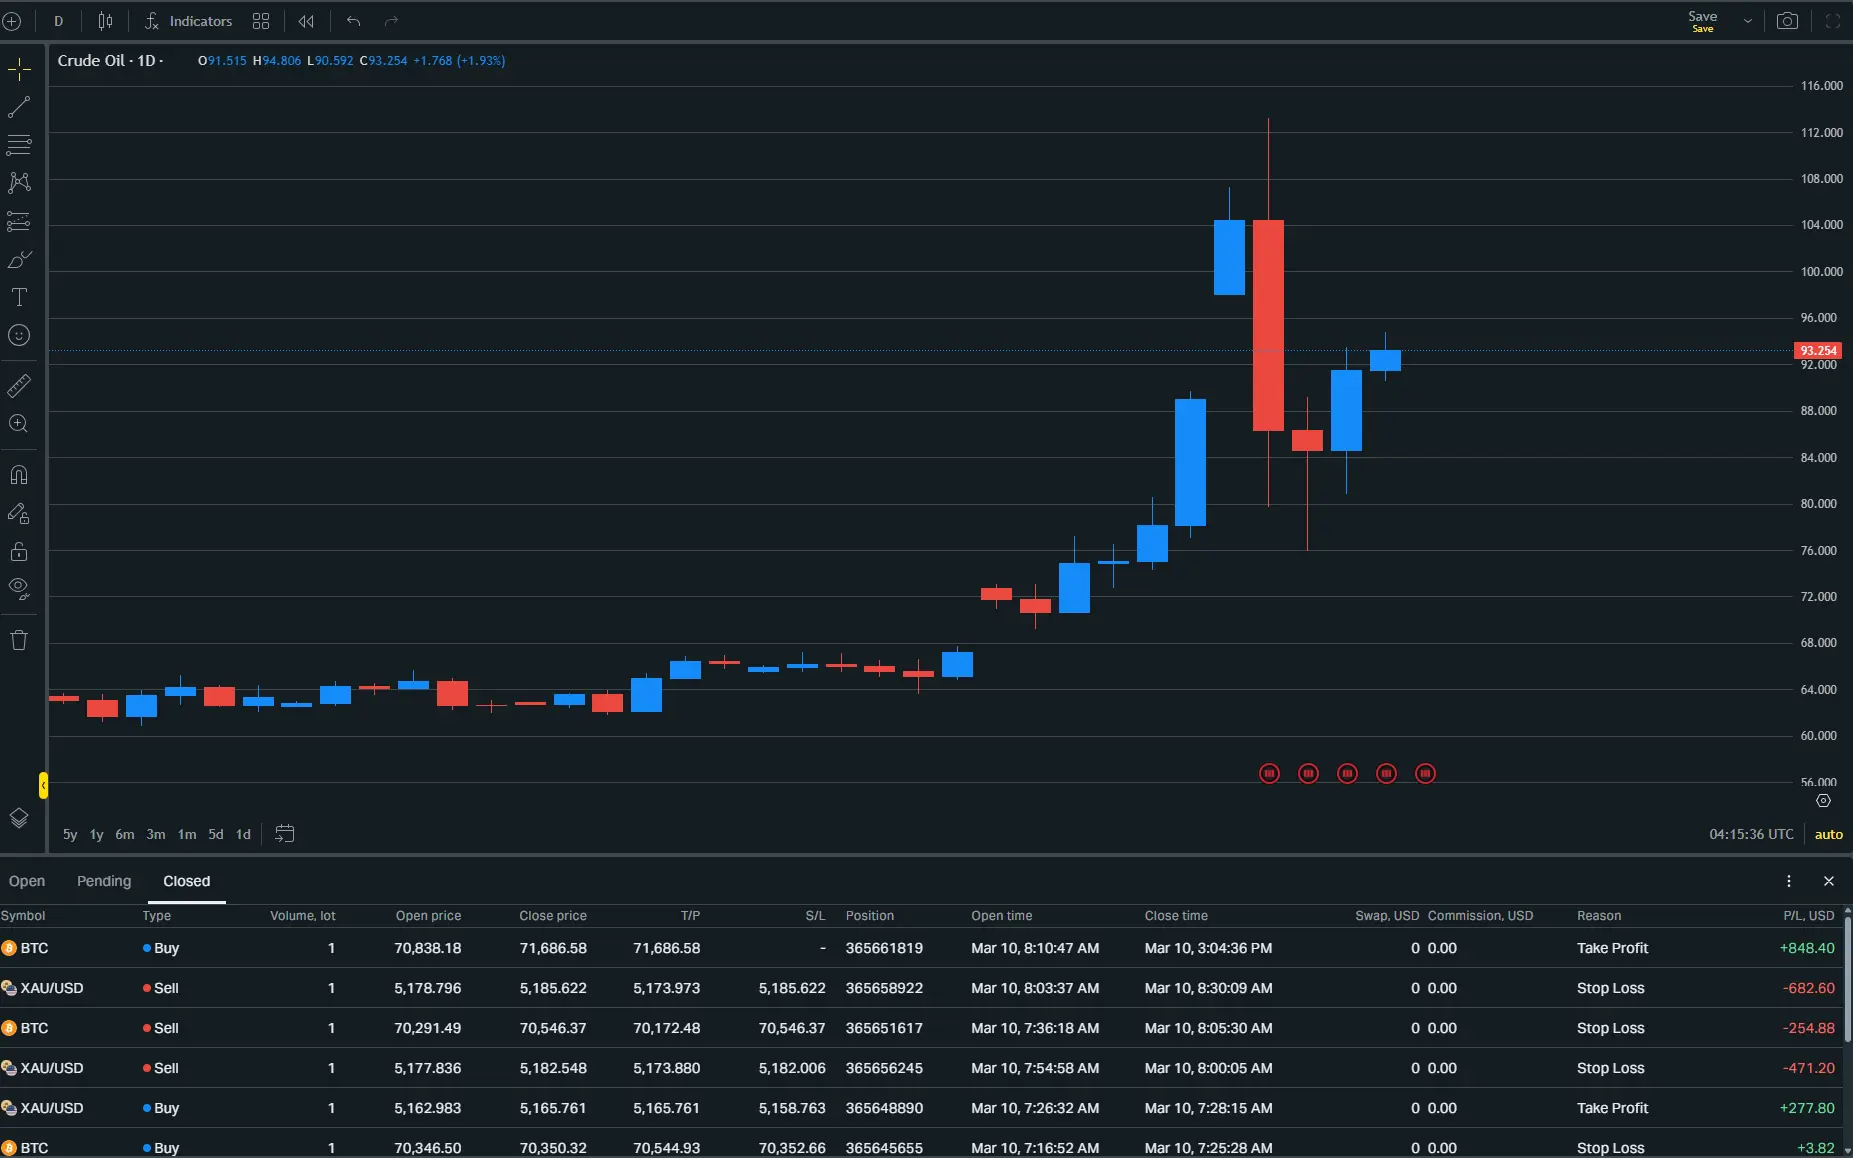The height and width of the screenshot is (1158, 1853).
Task: Remove drawings with the trash icon
Action: point(19,640)
